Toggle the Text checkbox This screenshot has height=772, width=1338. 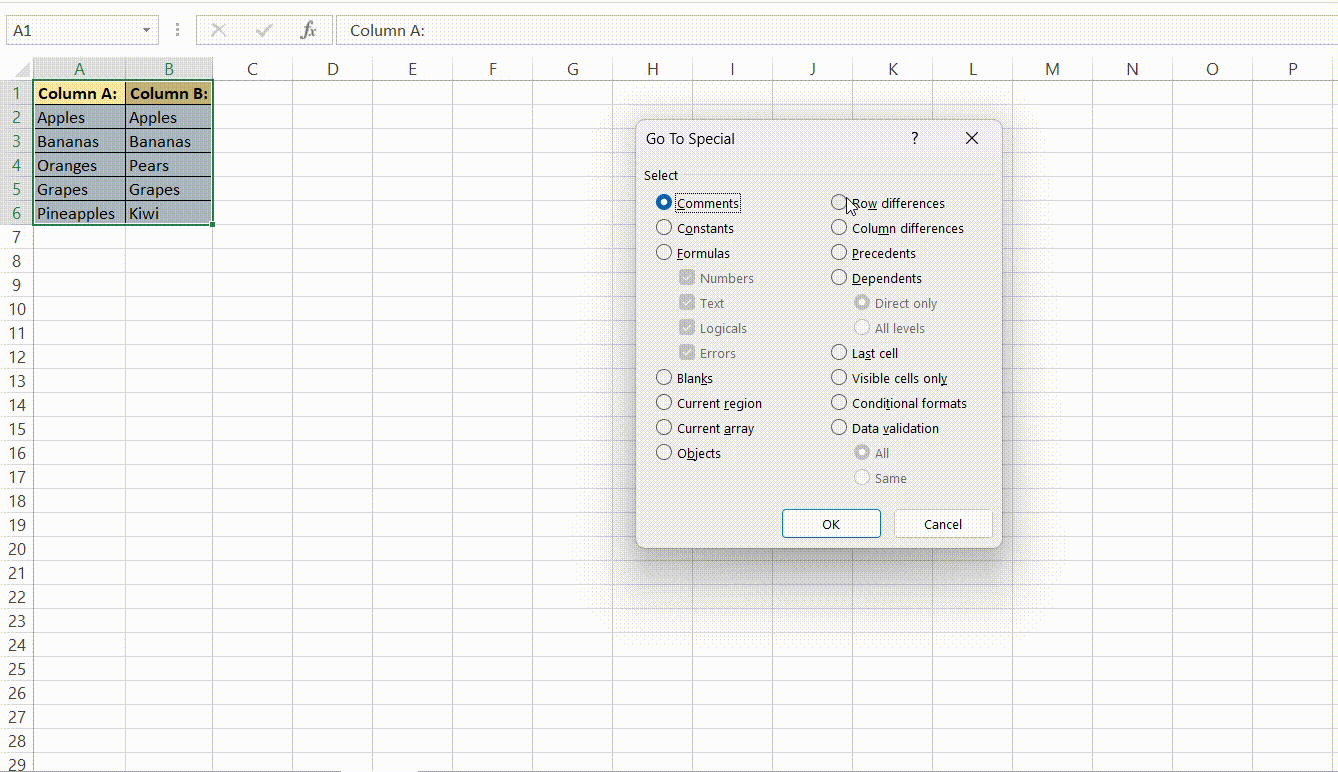tap(686, 302)
